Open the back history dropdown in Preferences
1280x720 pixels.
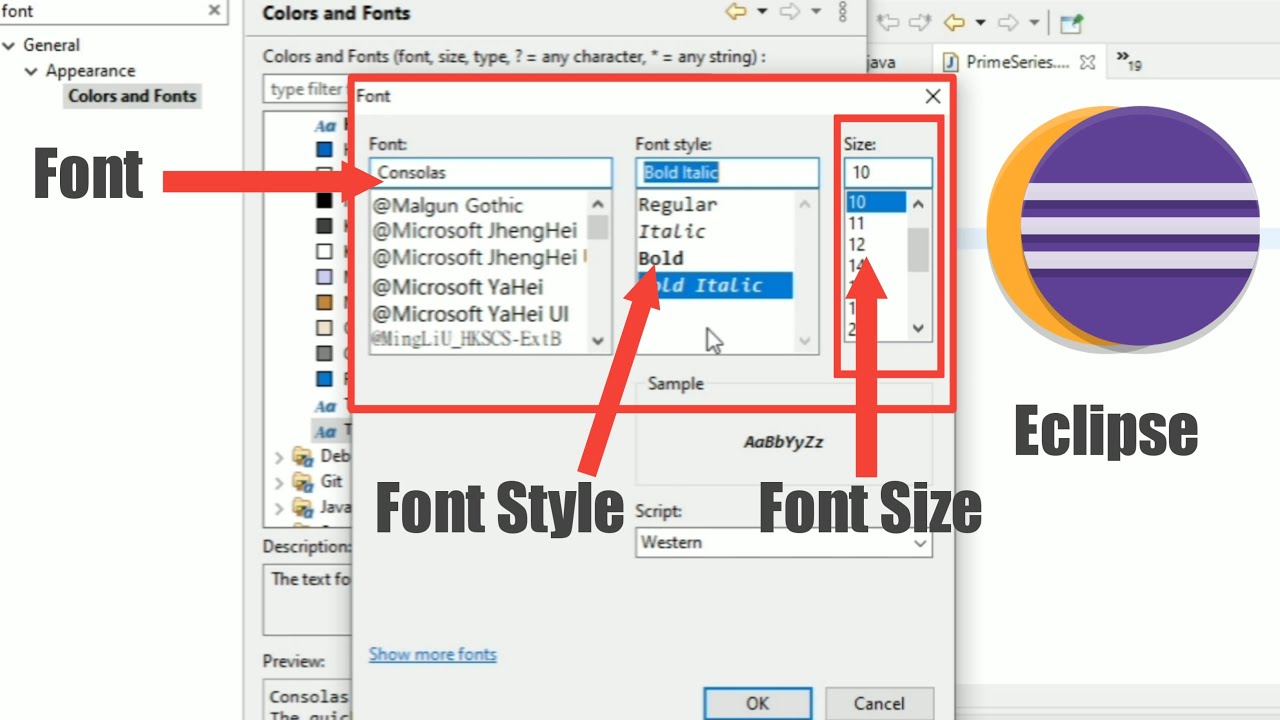[762, 12]
